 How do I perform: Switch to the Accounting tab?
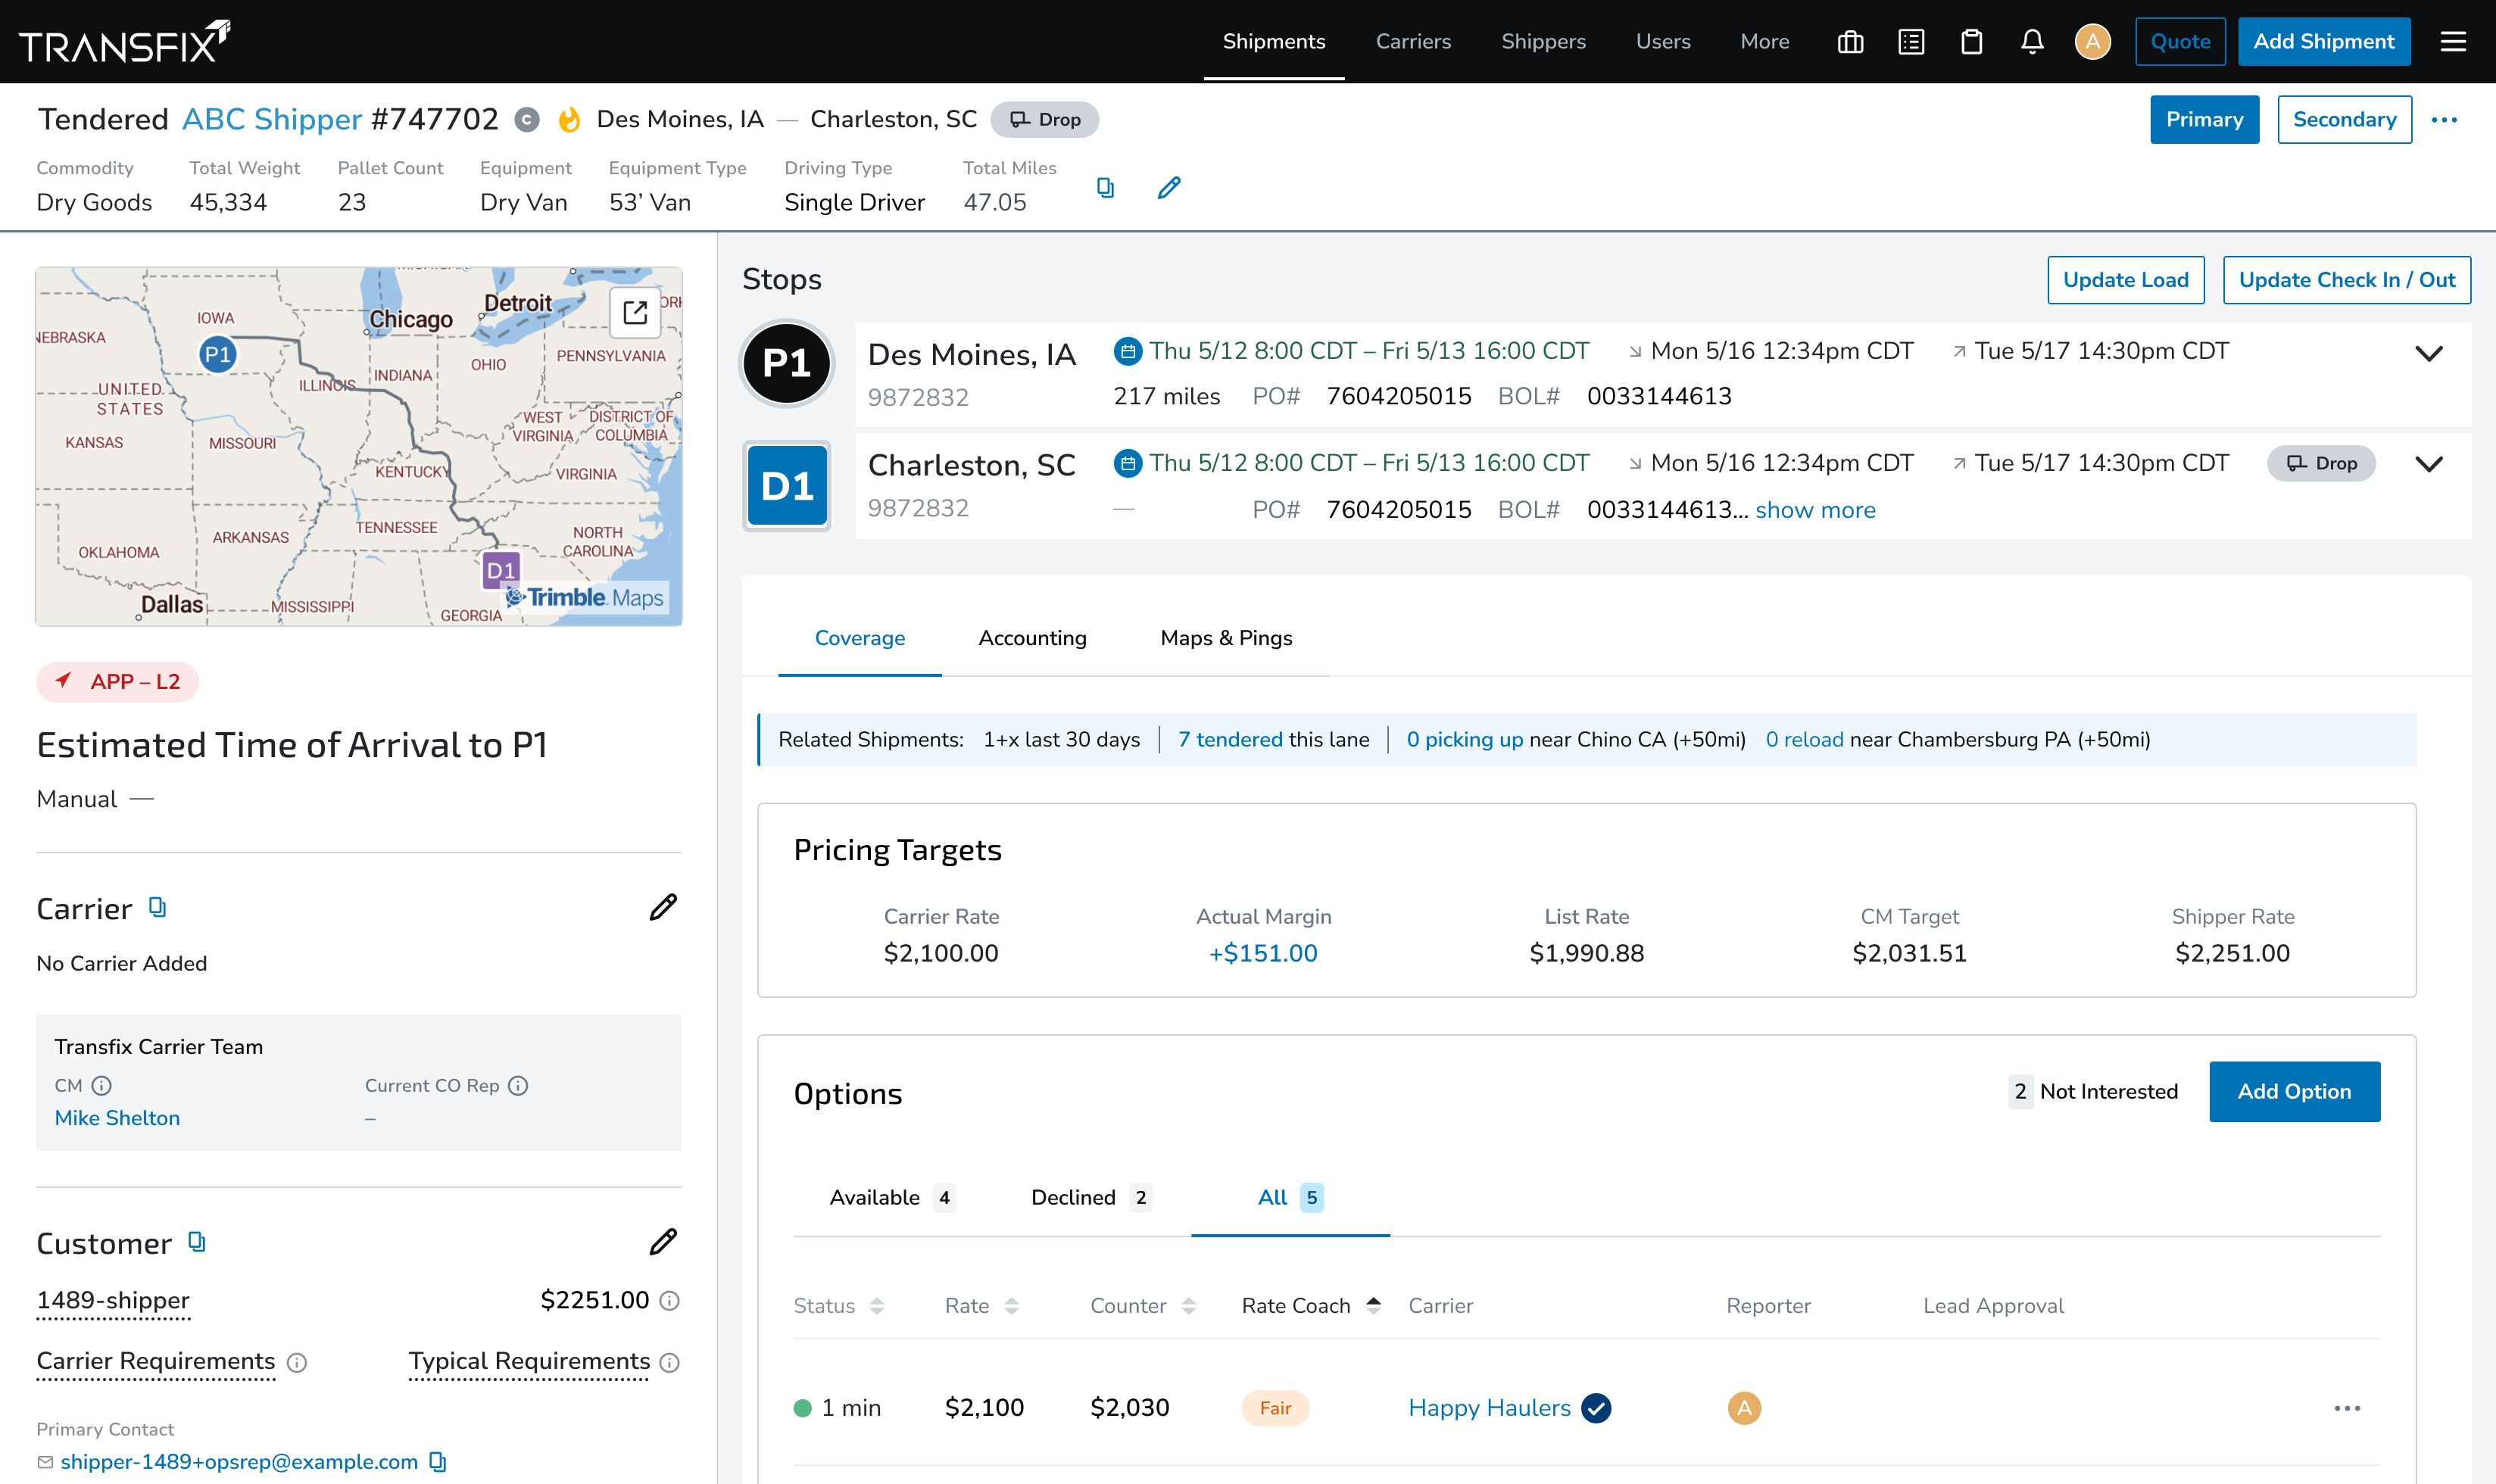pyautogui.click(x=1032, y=638)
